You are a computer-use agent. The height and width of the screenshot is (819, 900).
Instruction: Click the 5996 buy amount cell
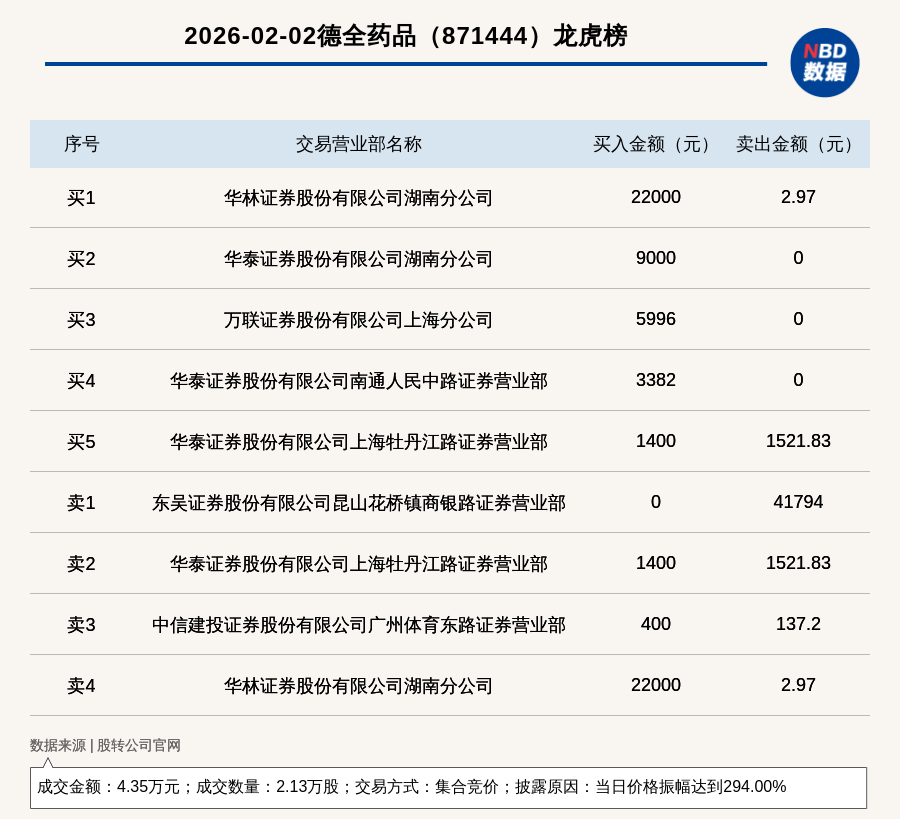[655, 319]
